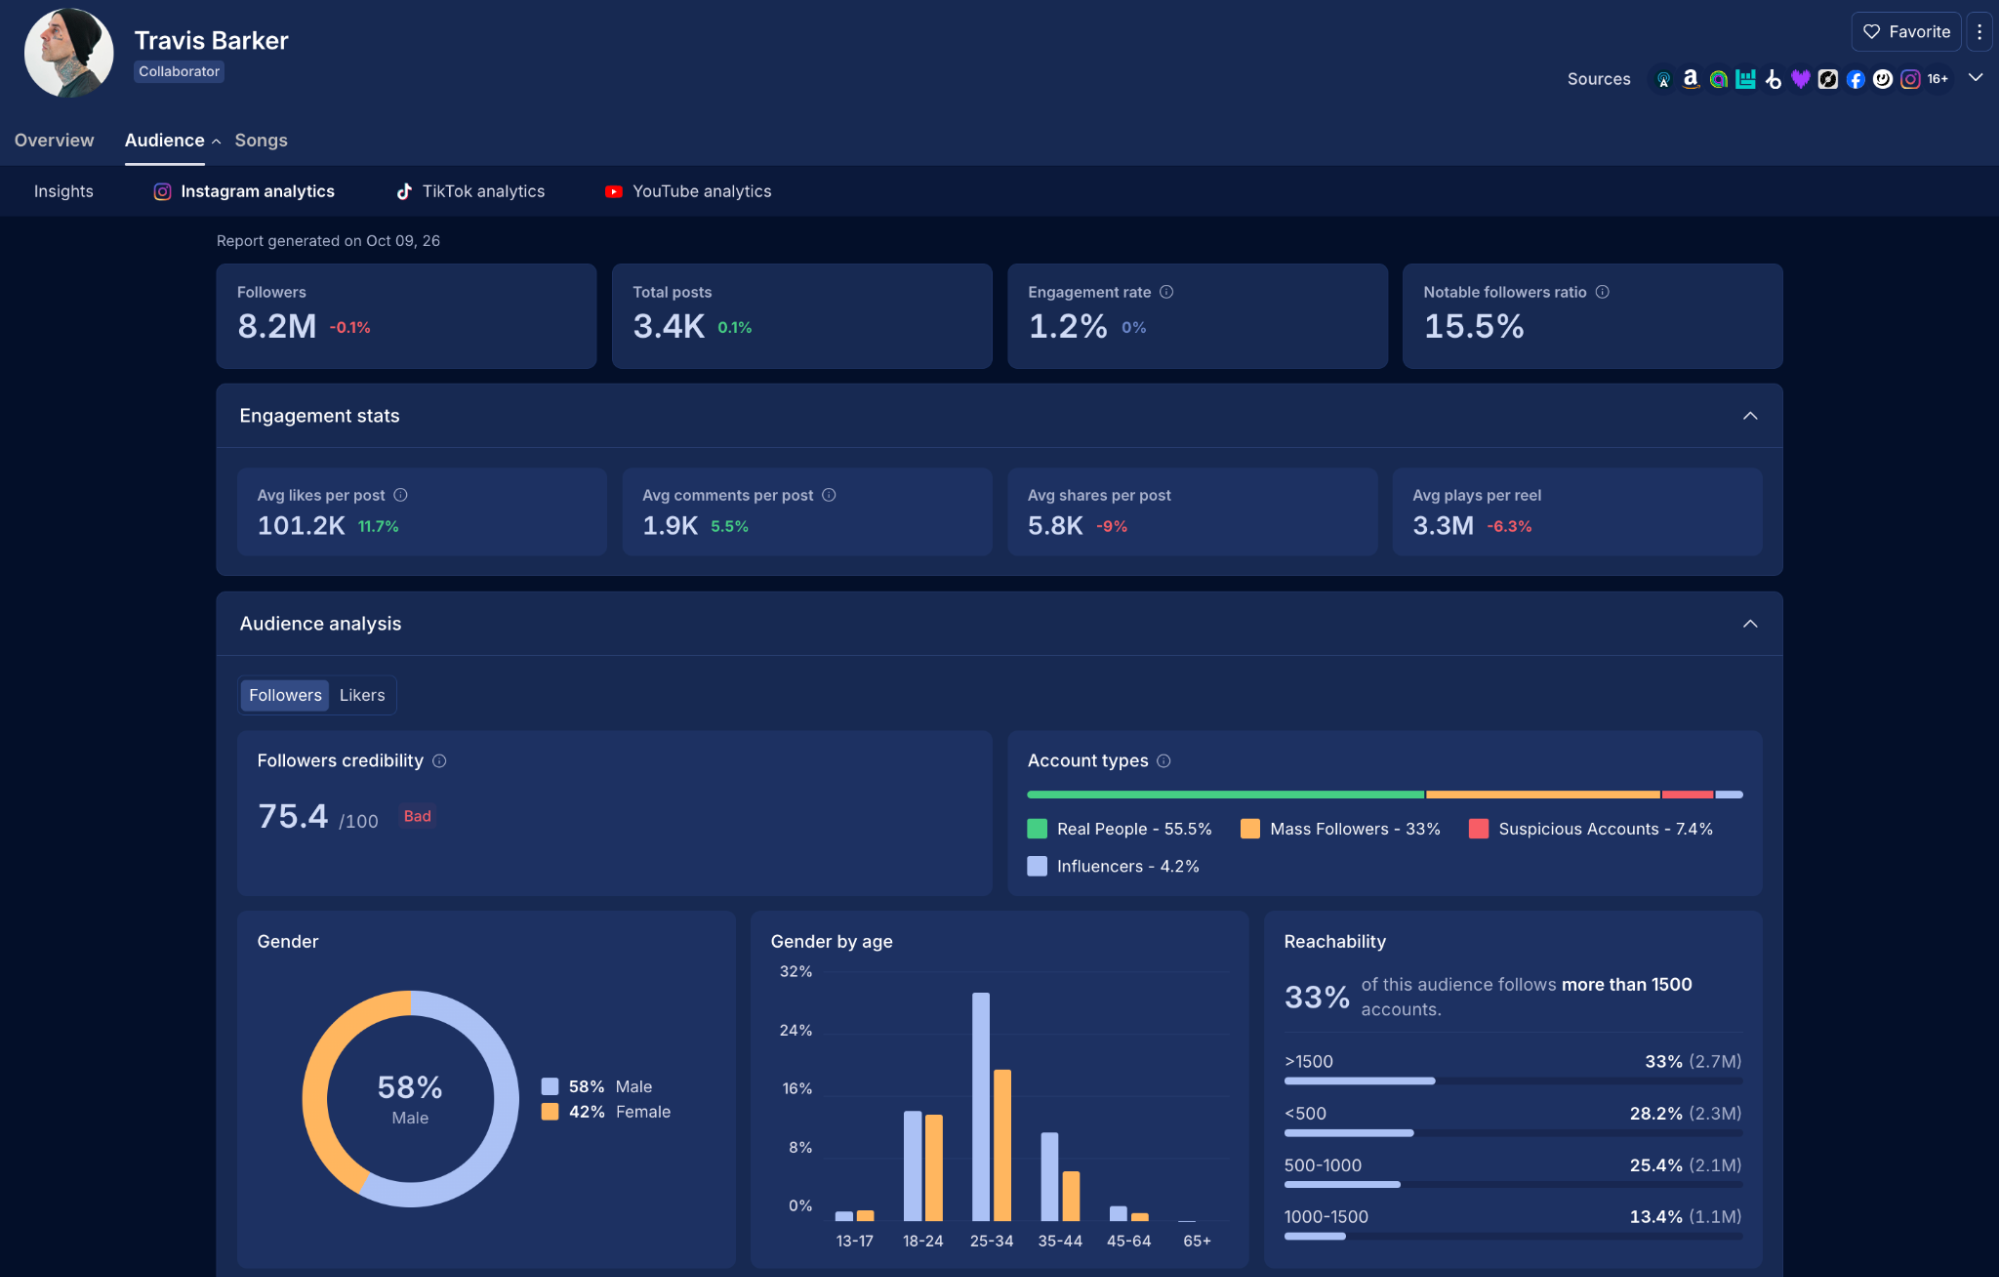The height and width of the screenshot is (1277, 1999).
Task: Add Travis Barker to favorites
Action: pyautogui.click(x=1906, y=32)
